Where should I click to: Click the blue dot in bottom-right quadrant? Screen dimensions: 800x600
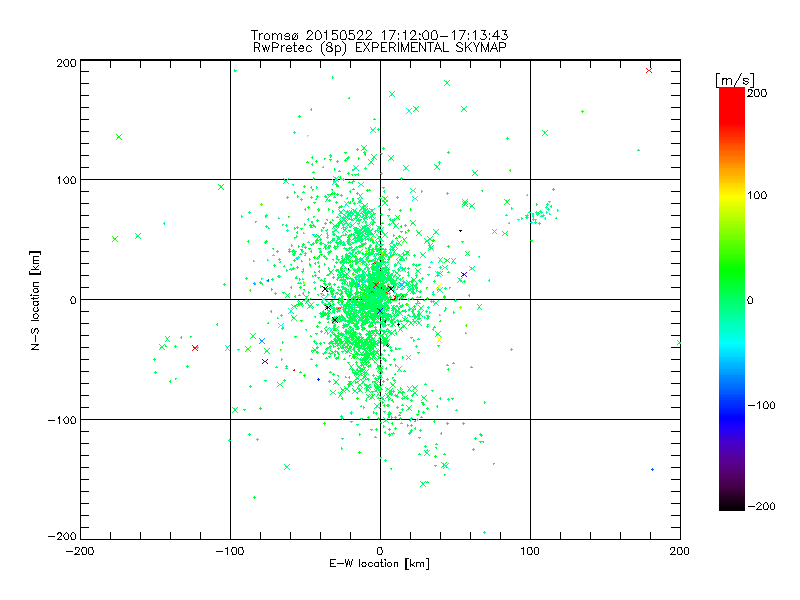[653, 469]
